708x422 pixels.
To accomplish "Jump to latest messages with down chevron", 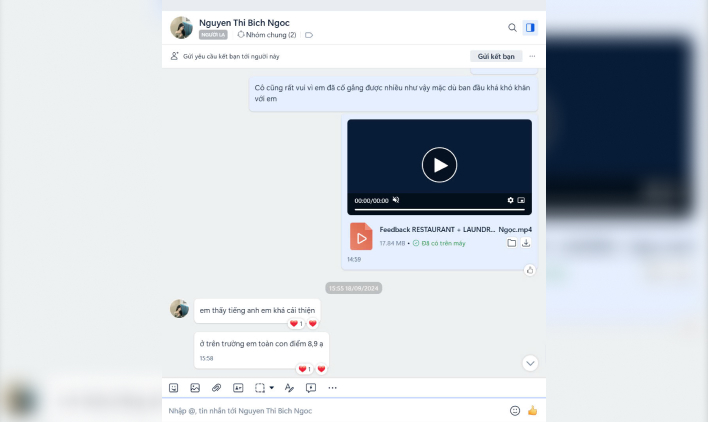I will pos(530,363).
